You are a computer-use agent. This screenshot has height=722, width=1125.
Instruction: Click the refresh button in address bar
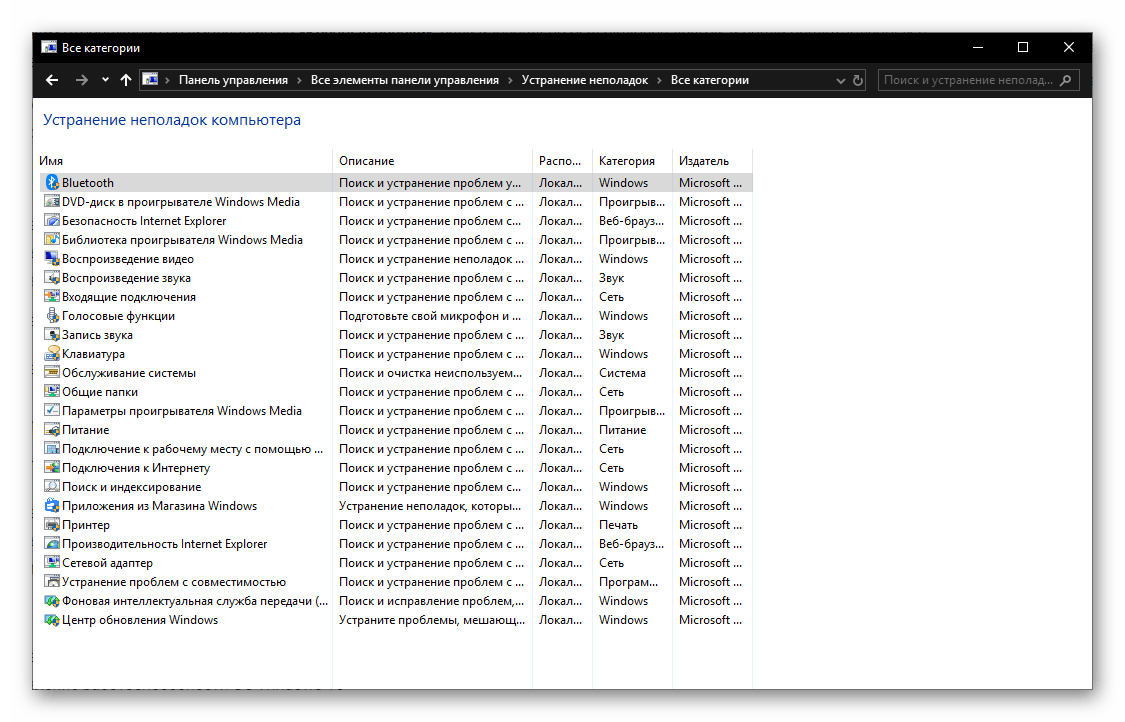(857, 80)
